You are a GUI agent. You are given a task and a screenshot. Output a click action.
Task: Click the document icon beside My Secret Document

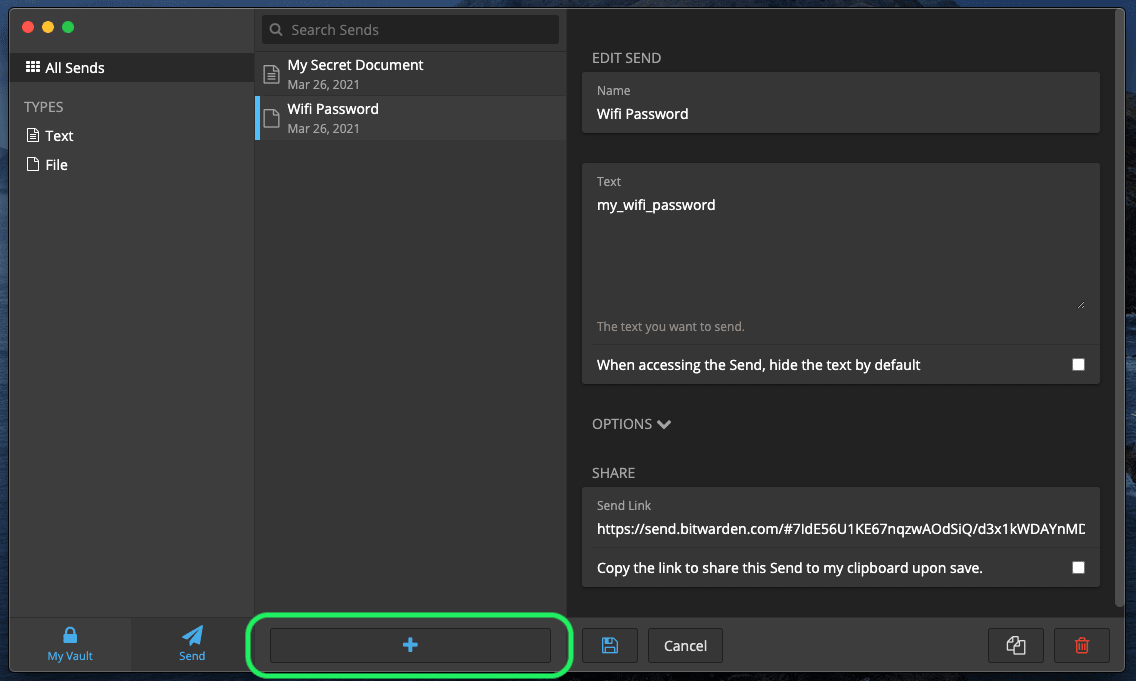(270, 74)
